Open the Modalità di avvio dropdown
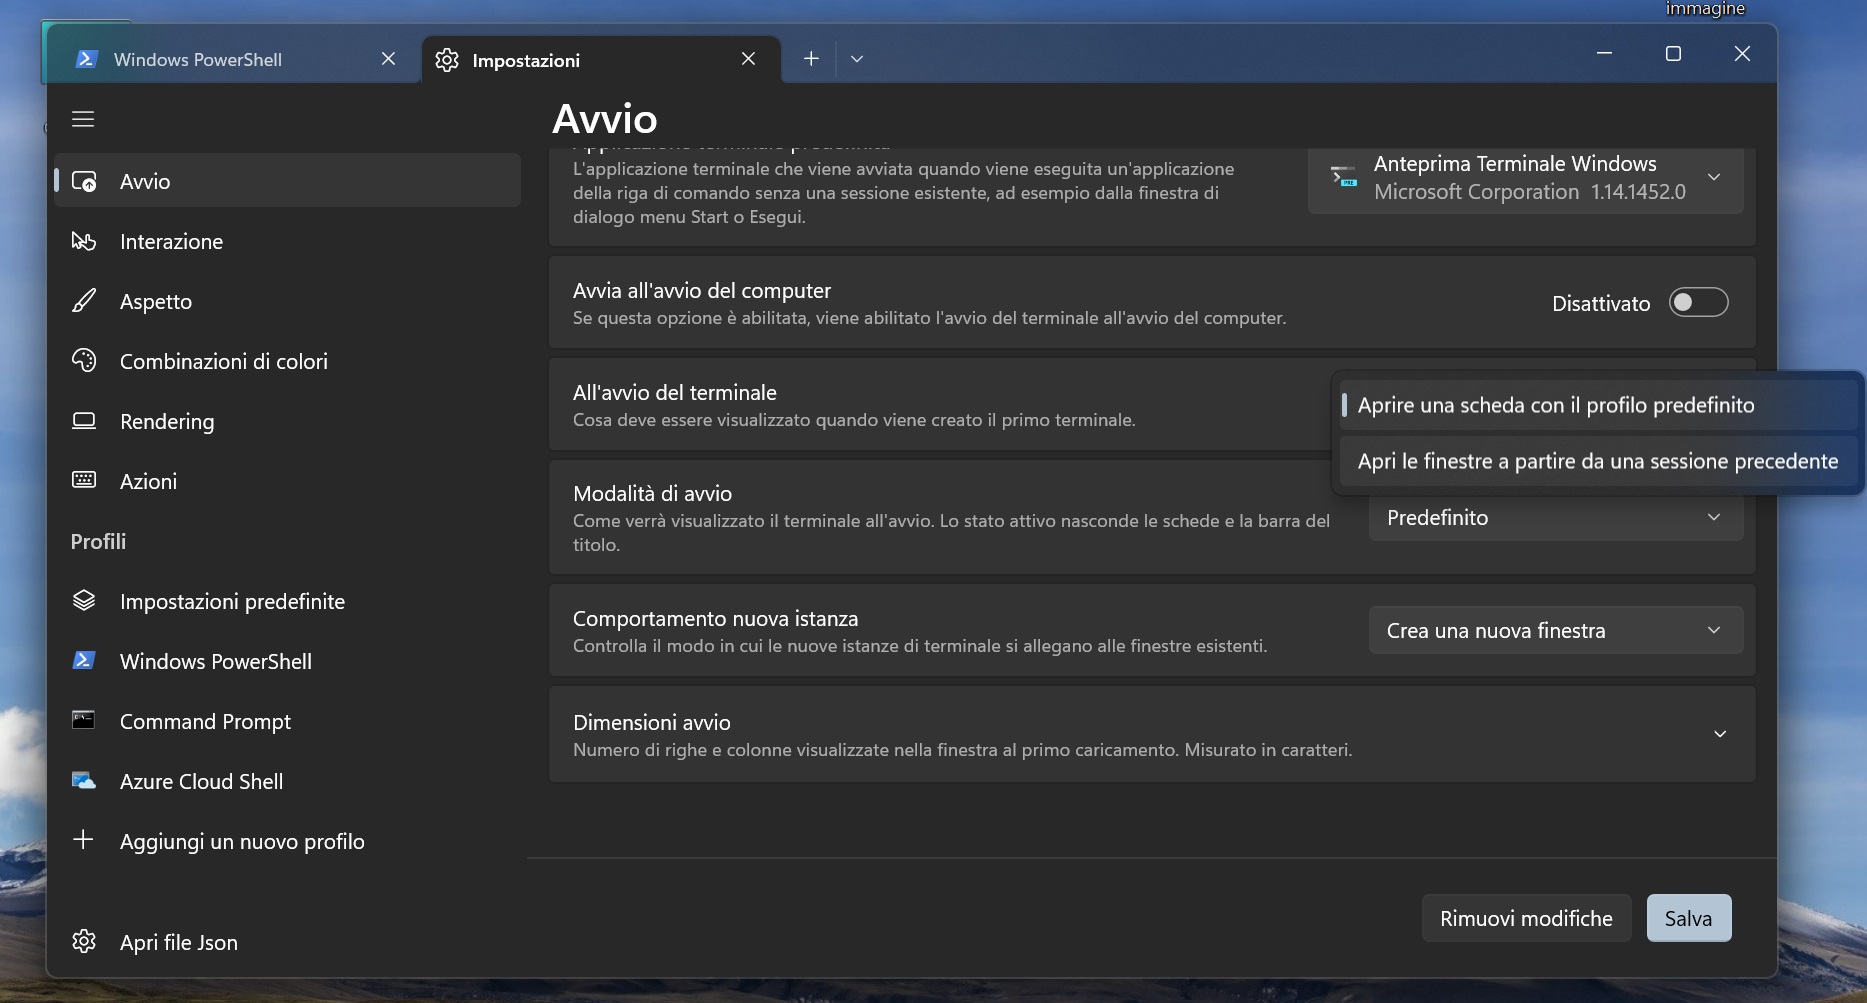The width and height of the screenshot is (1867, 1003). point(1556,518)
